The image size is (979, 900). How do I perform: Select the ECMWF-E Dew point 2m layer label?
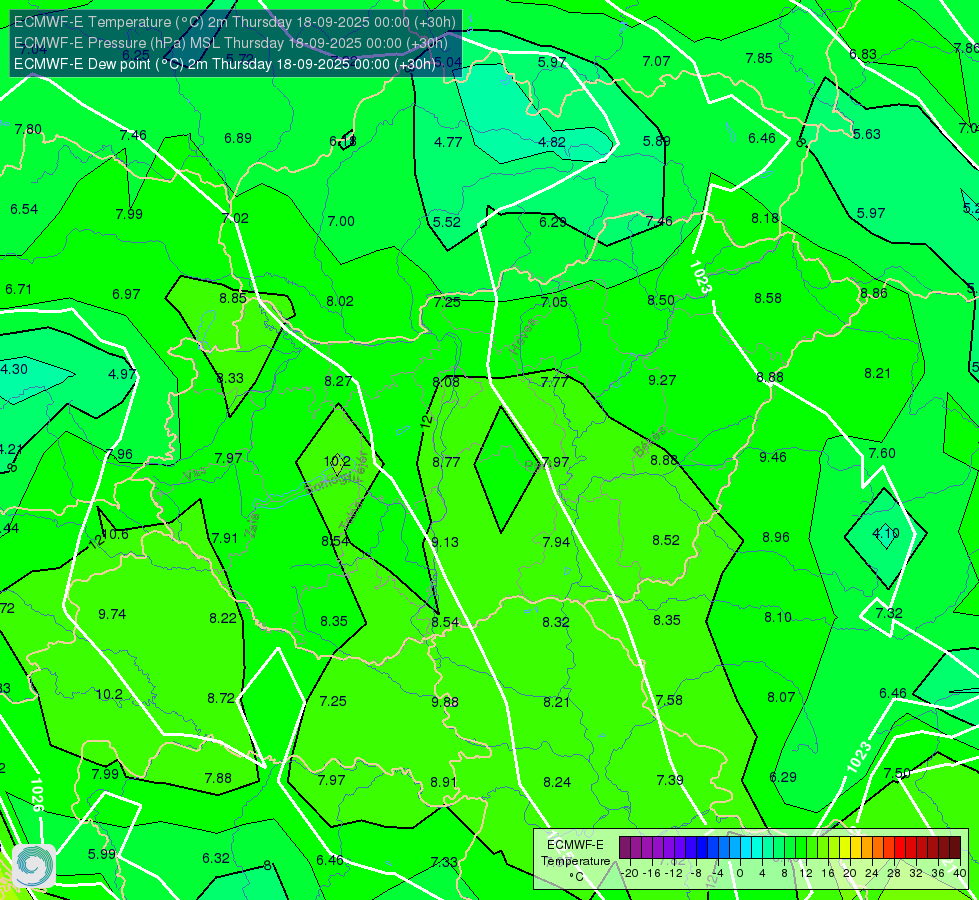(224, 64)
